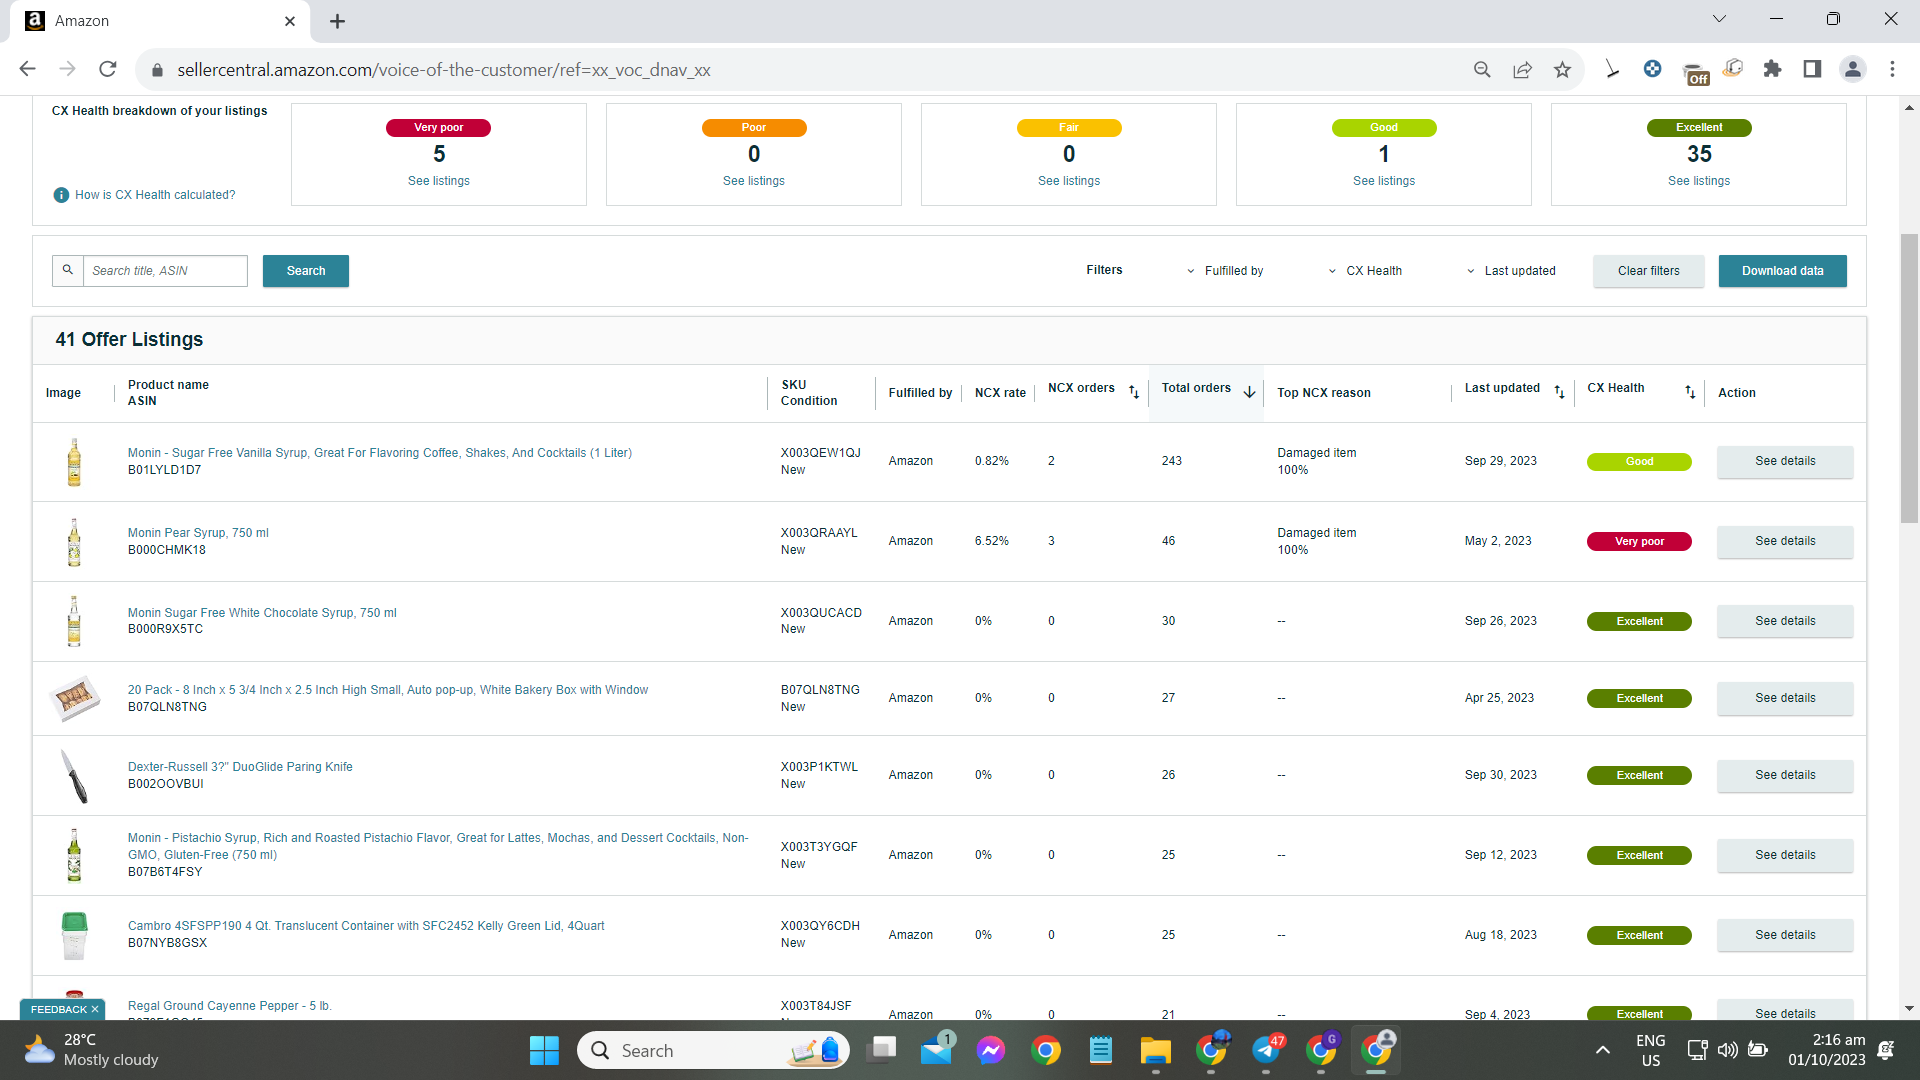Open Telegram from the taskbar
The height and width of the screenshot is (1080, 1920).
pos(1266,1051)
